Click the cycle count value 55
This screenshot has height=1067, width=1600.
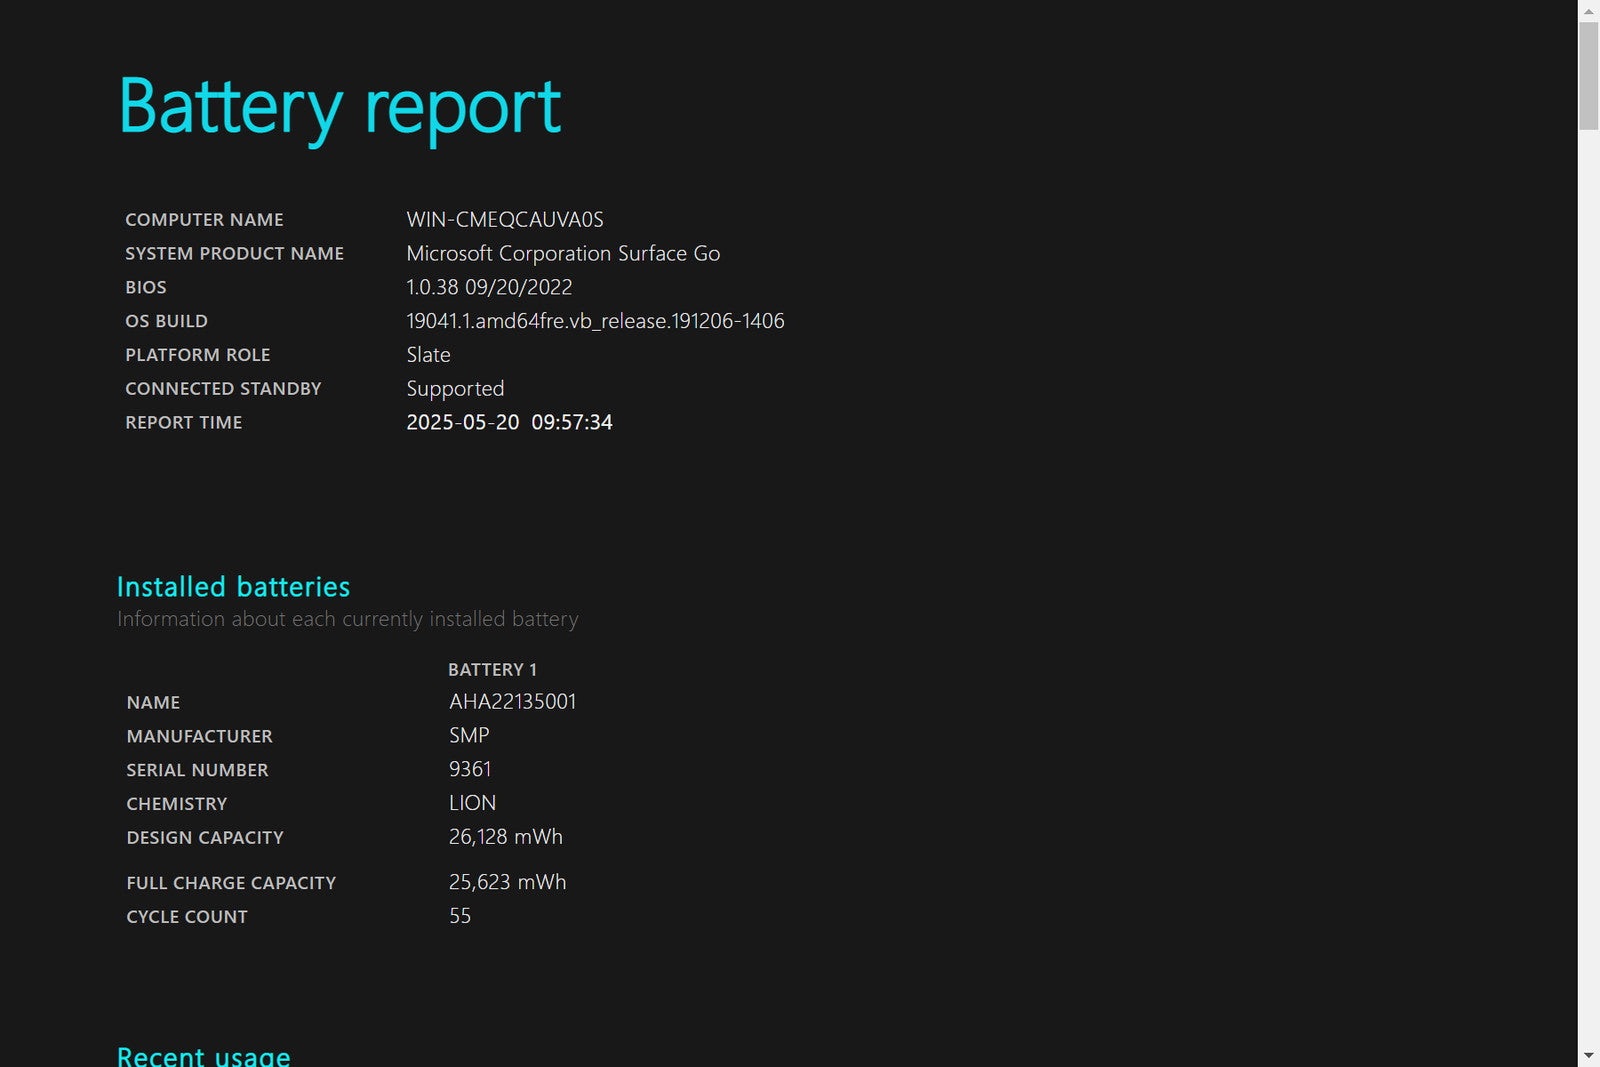460,916
